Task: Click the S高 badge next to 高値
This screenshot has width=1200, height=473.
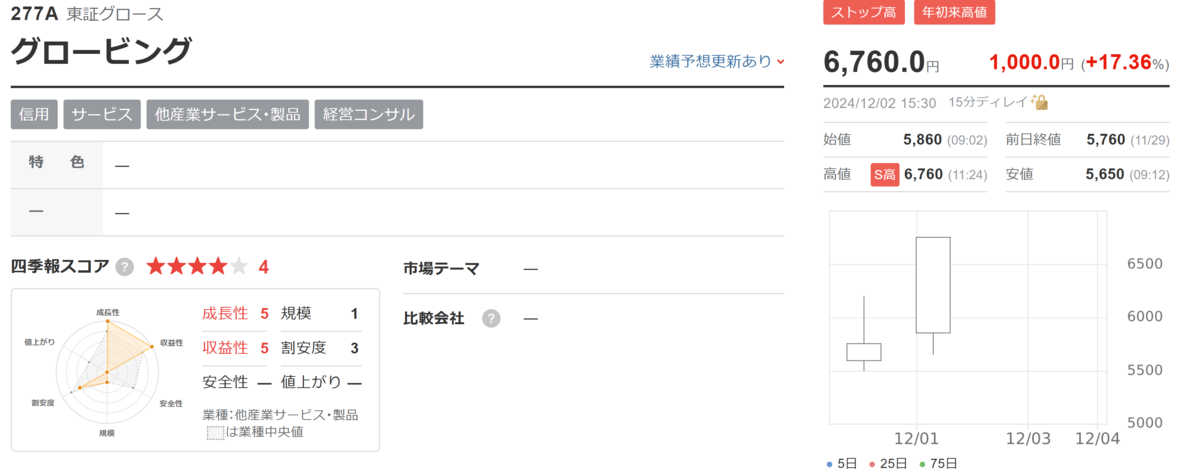Action: [885, 174]
